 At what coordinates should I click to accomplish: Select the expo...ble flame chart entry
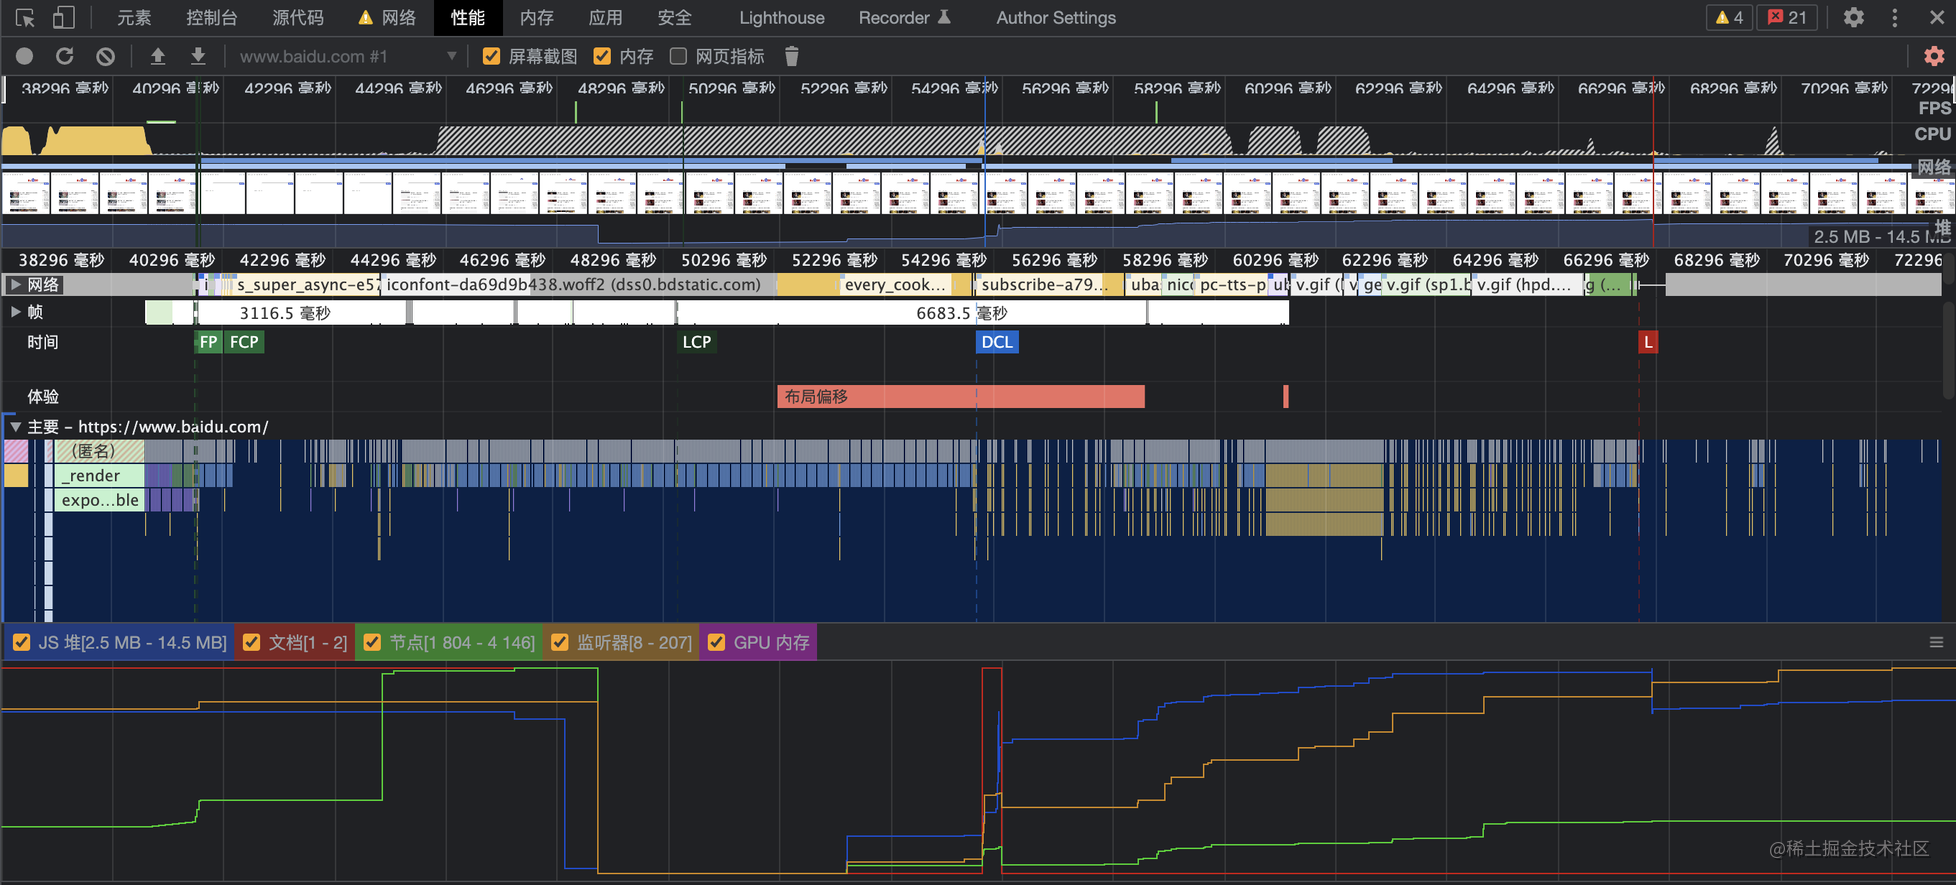99,500
